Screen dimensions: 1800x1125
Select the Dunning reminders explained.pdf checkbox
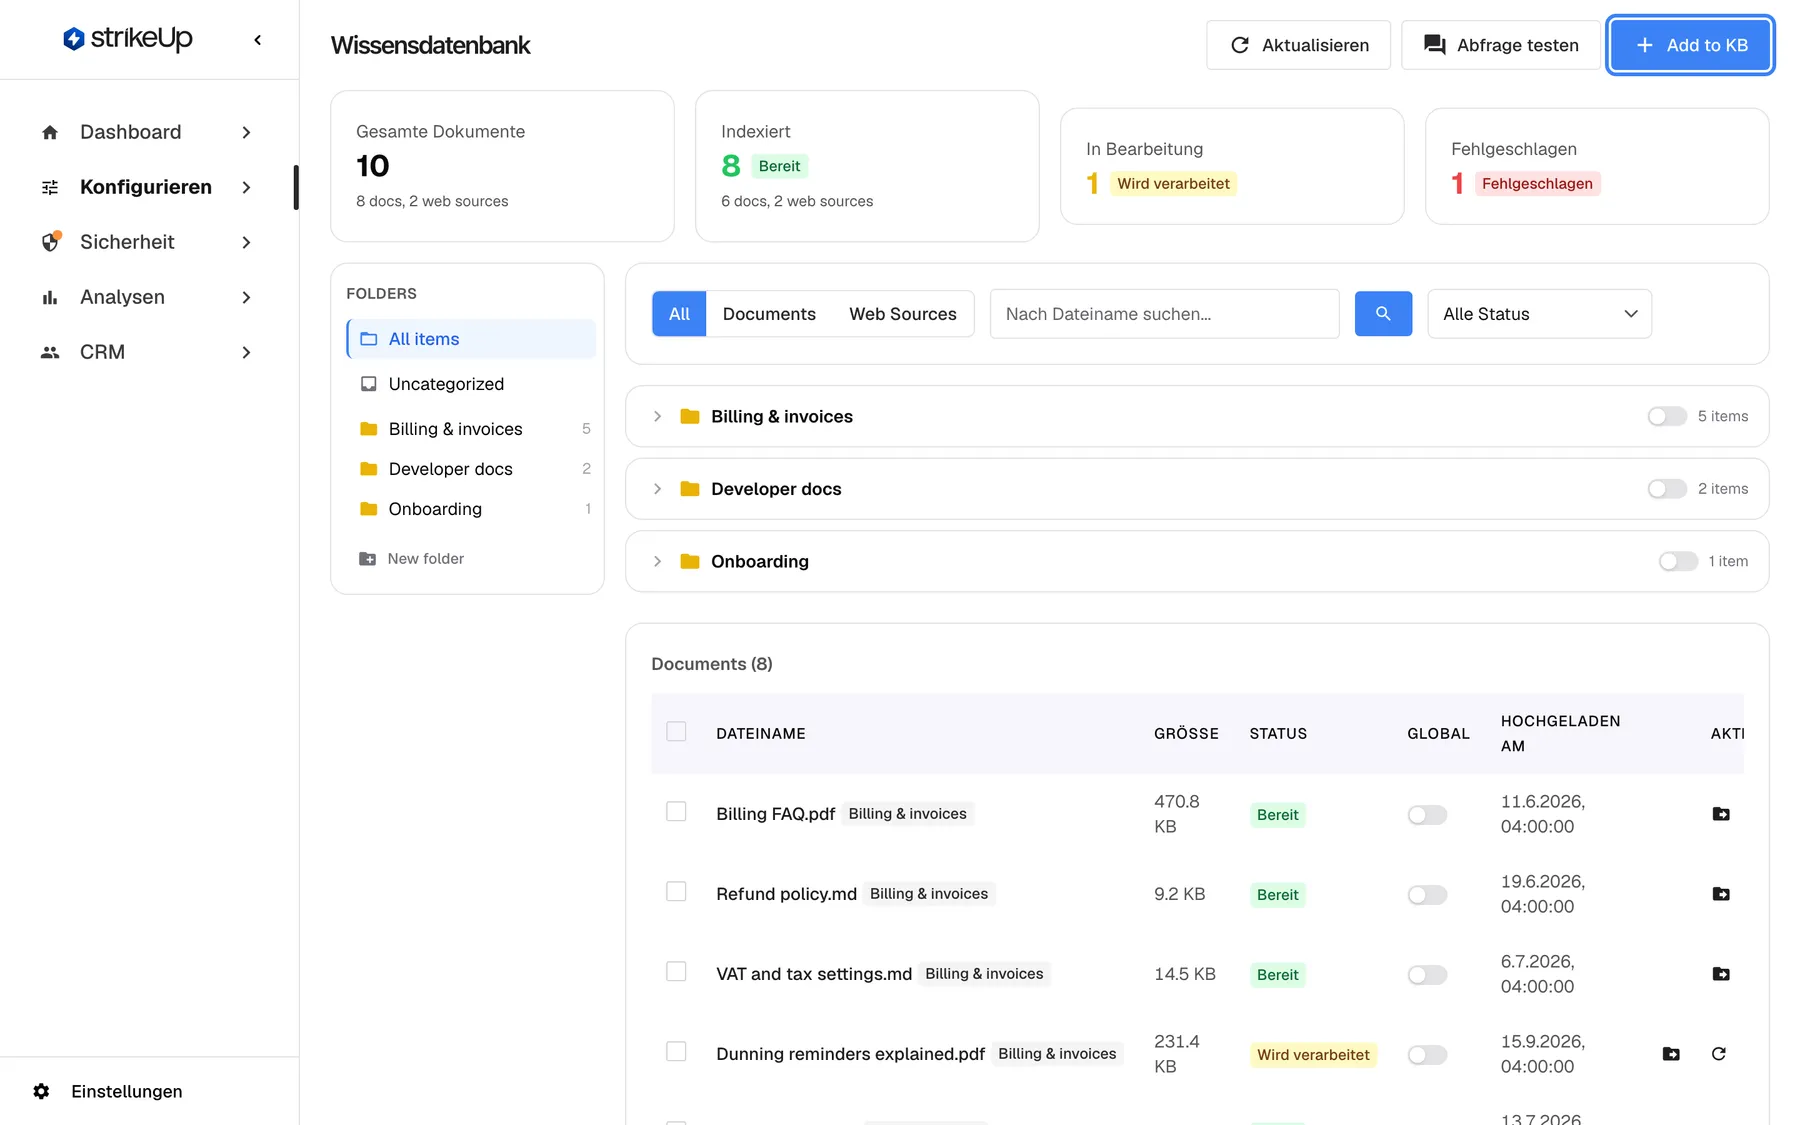click(x=676, y=1051)
